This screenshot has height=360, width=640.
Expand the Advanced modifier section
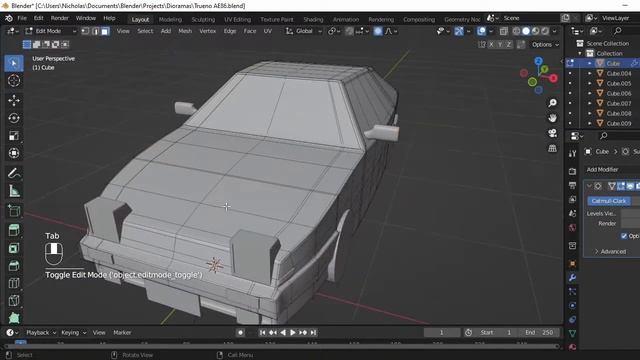pyautogui.click(x=610, y=251)
